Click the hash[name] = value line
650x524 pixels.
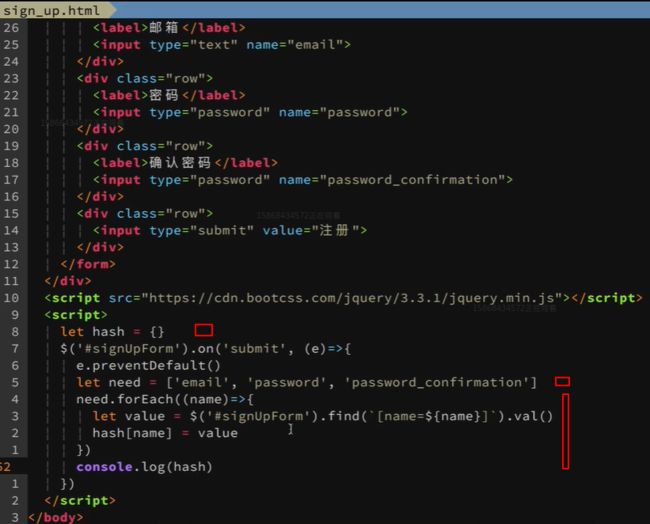(165, 433)
